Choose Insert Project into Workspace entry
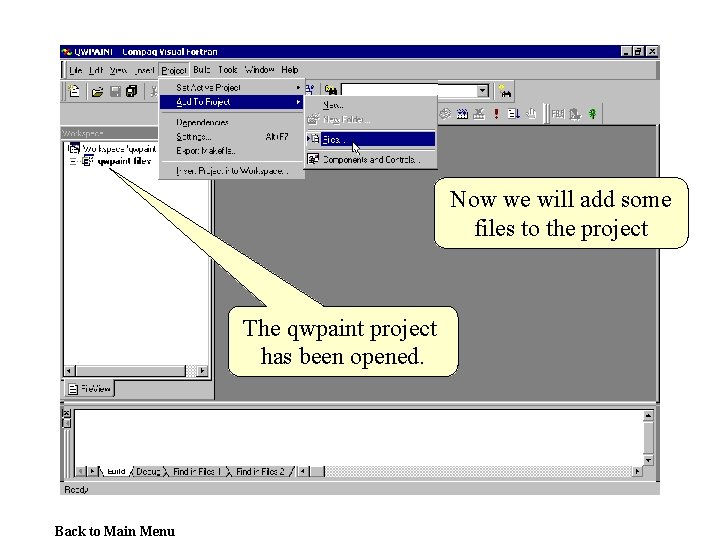Screen dimensions: 720x540 pyautogui.click(x=231, y=171)
